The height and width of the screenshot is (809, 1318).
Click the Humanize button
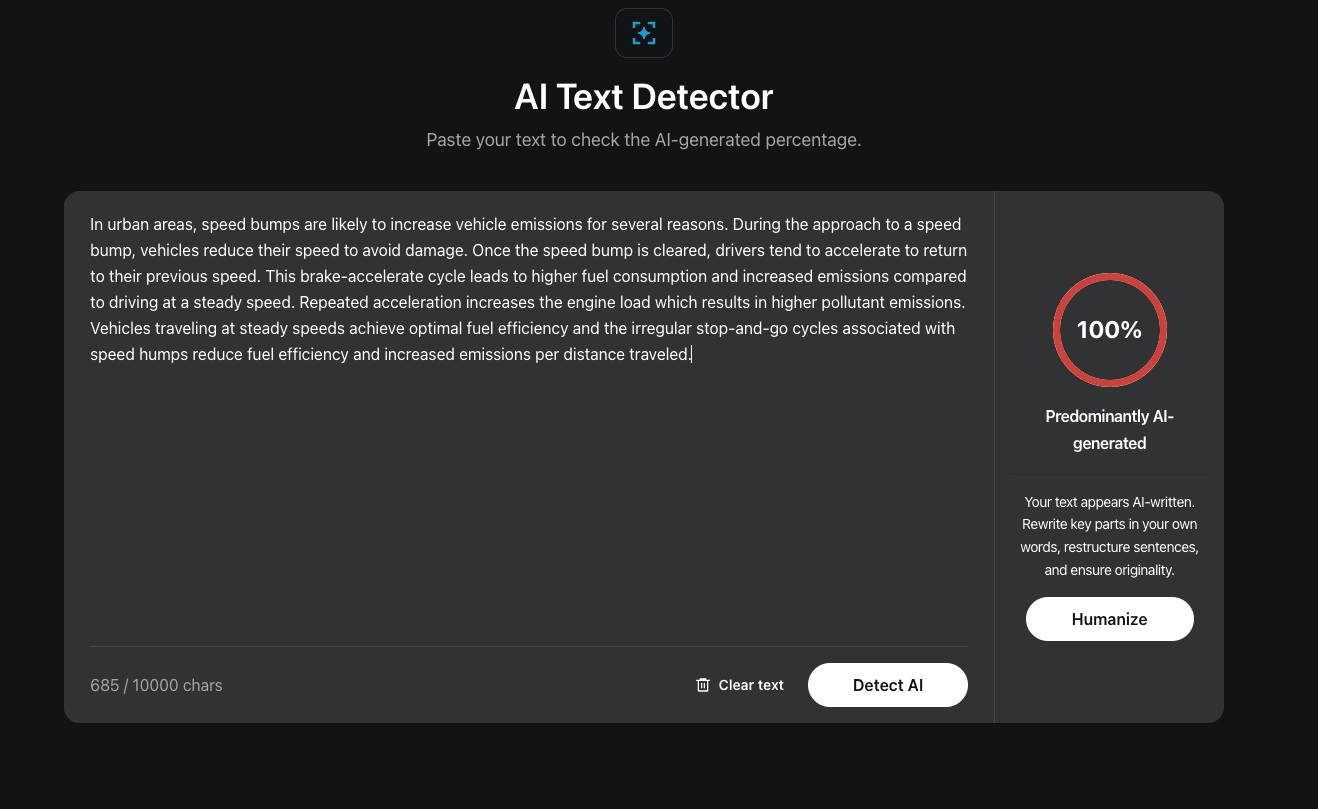coord(1110,619)
